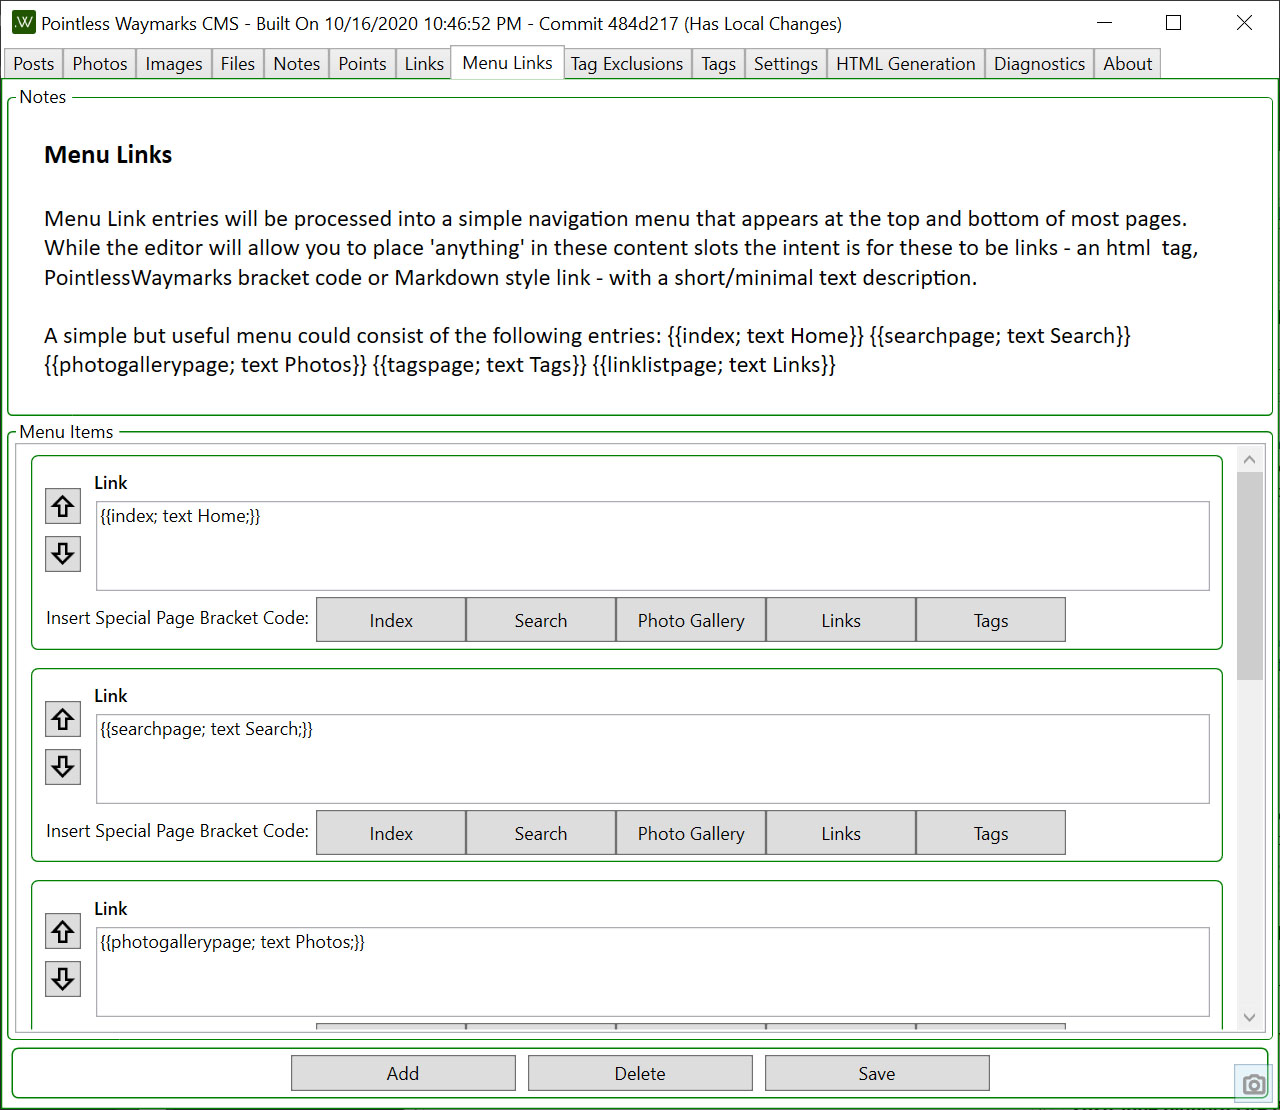The width and height of the screenshot is (1280, 1110).
Task: Open the Tag Exclusions tab
Action: [x=627, y=63]
